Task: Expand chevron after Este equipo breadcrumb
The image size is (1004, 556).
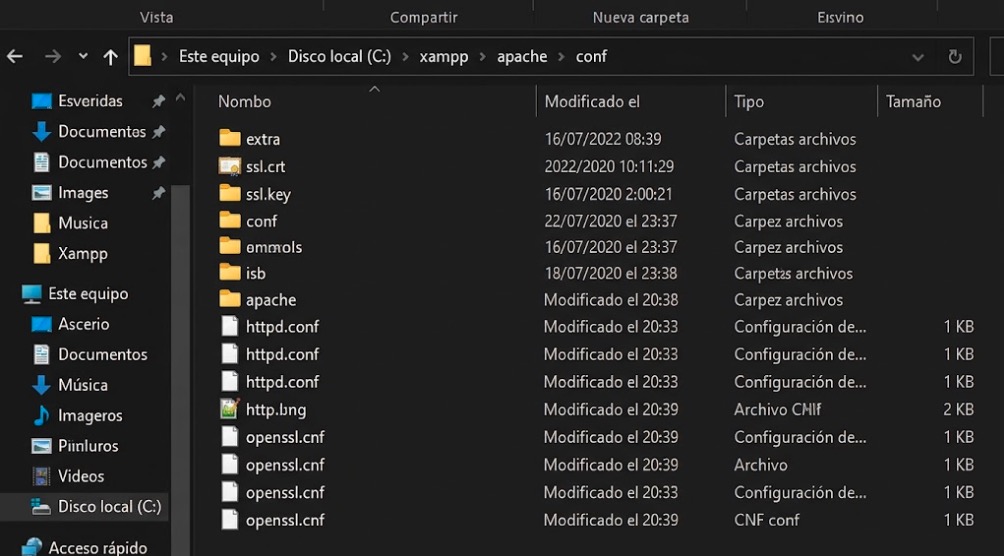Action: click(273, 57)
